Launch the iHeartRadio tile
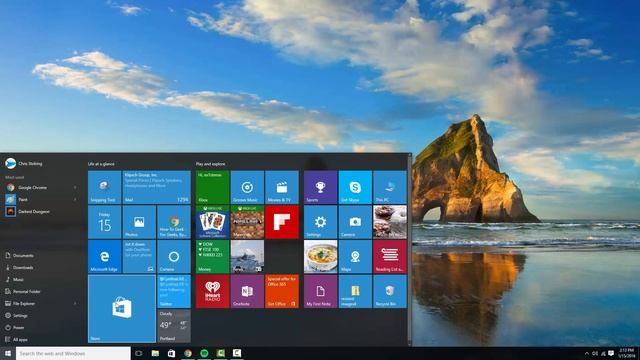Screen dimensions: 640x360 tap(213, 291)
